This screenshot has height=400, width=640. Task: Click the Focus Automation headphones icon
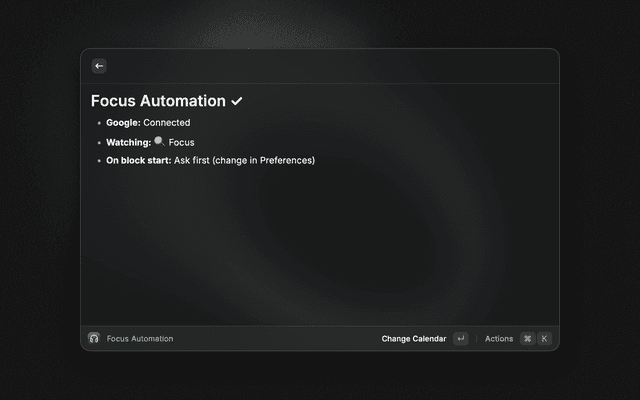tap(94, 338)
